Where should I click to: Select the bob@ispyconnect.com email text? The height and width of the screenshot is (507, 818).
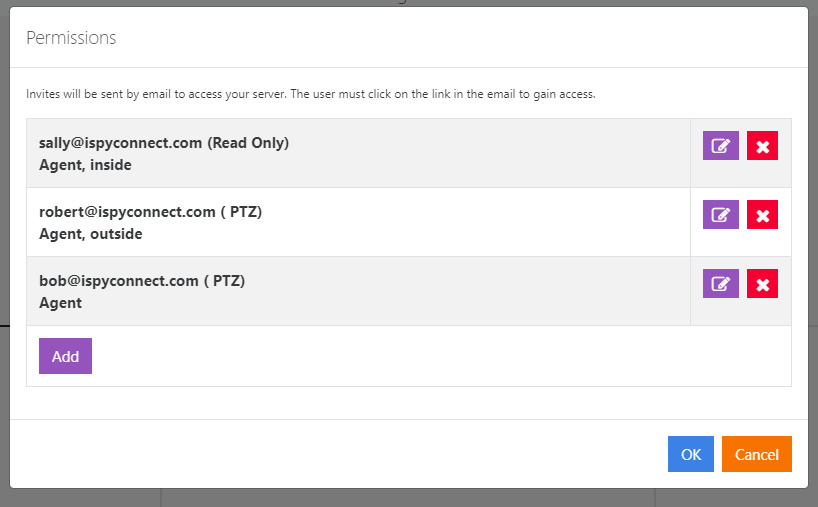pyautogui.click(x=118, y=281)
